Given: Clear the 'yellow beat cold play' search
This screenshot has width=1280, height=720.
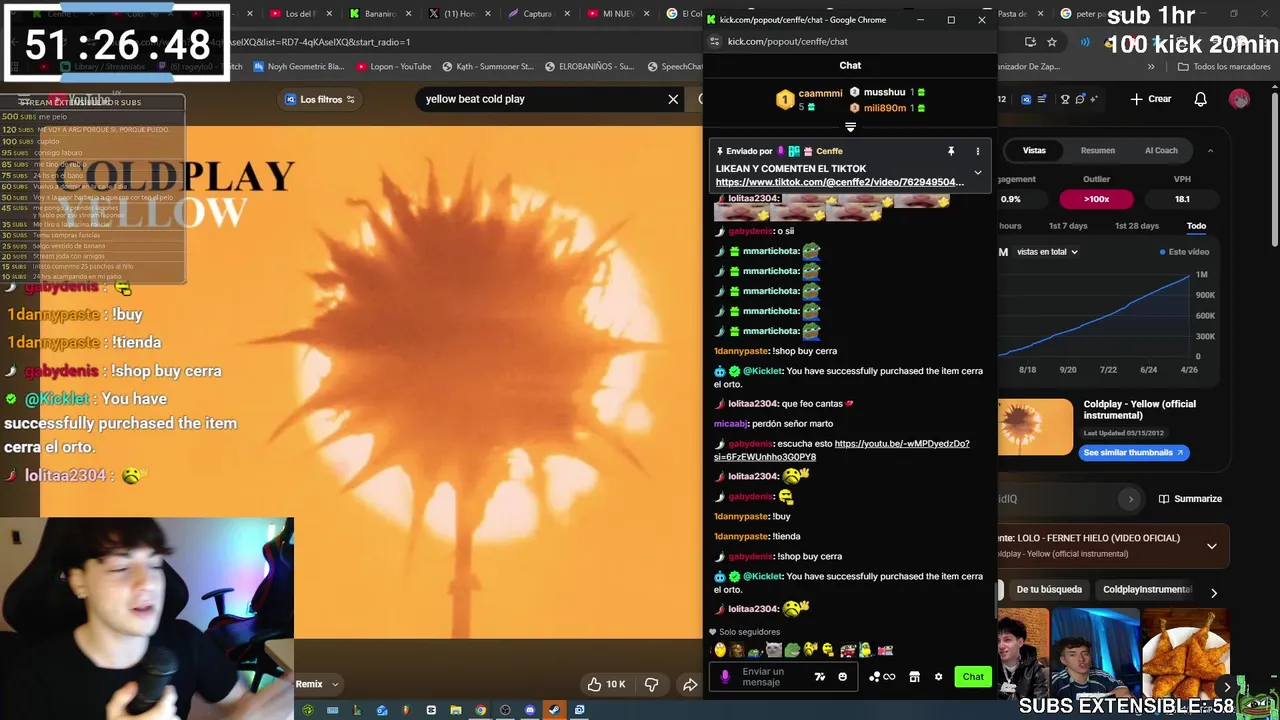Looking at the screenshot, I should tap(673, 99).
